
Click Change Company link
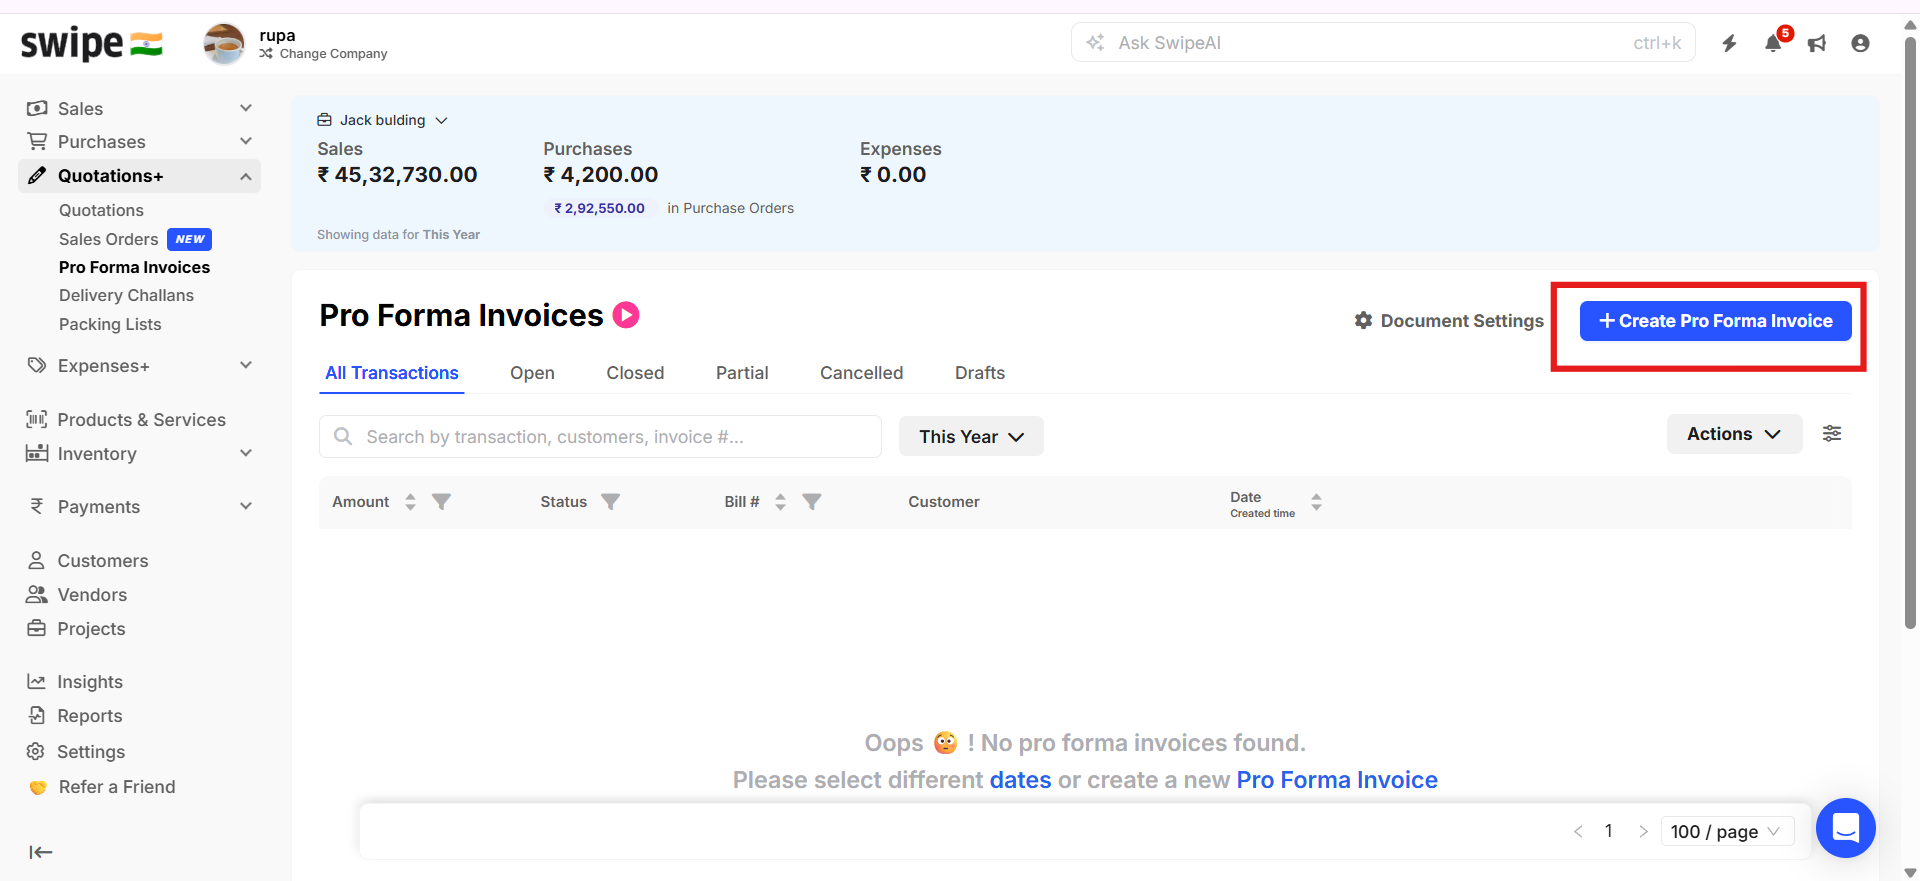pyautogui.click(x=323, y=54)
